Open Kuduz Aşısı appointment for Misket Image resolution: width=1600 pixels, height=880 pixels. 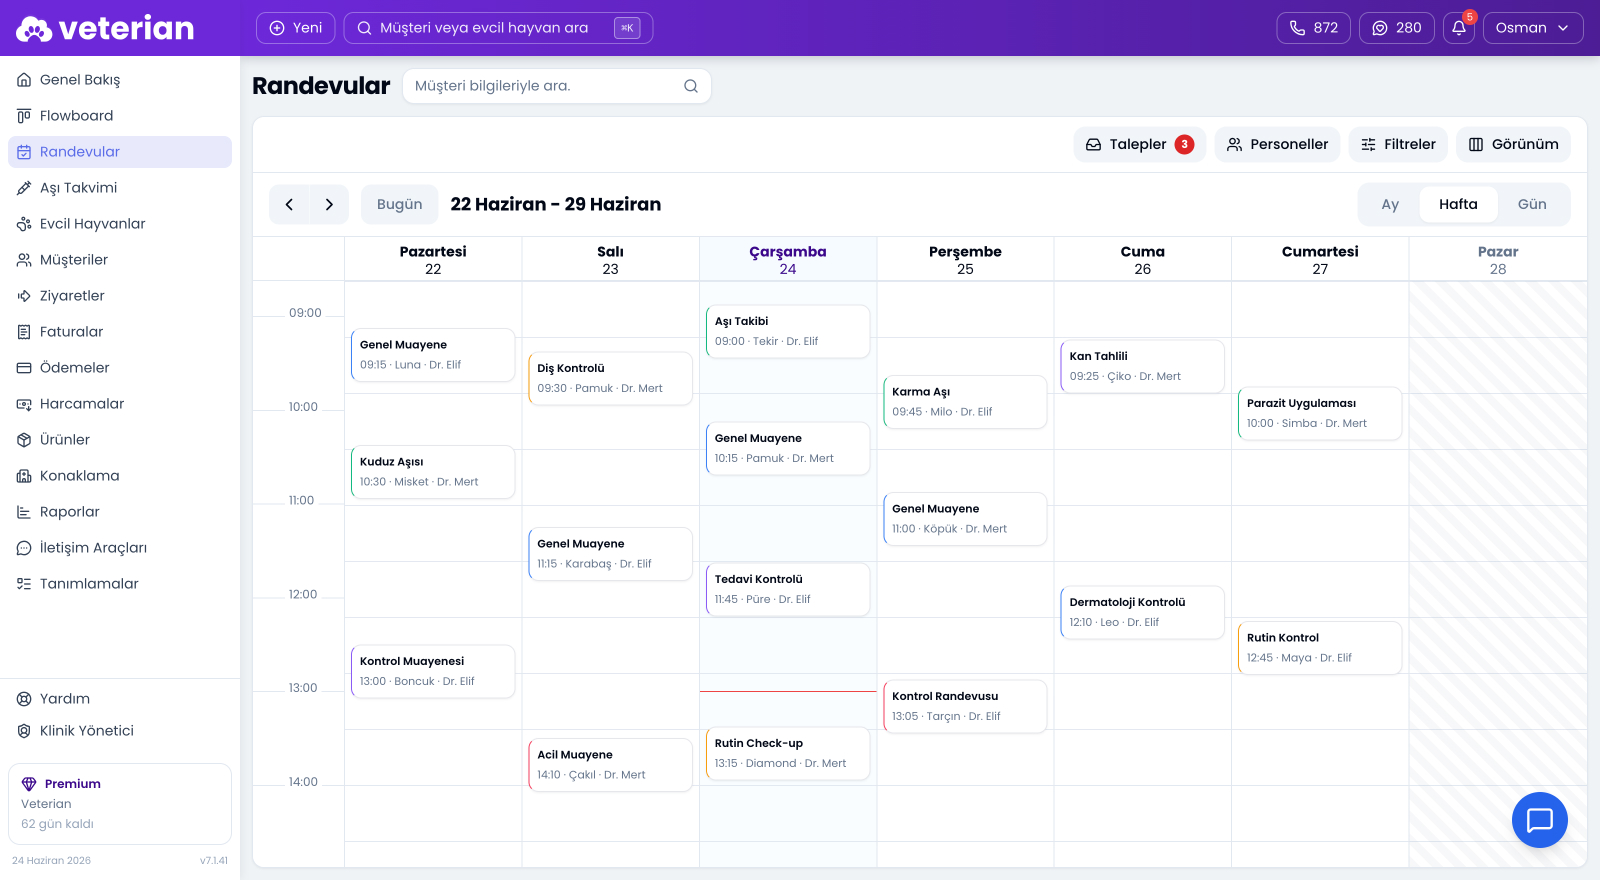tap(433, 472)
